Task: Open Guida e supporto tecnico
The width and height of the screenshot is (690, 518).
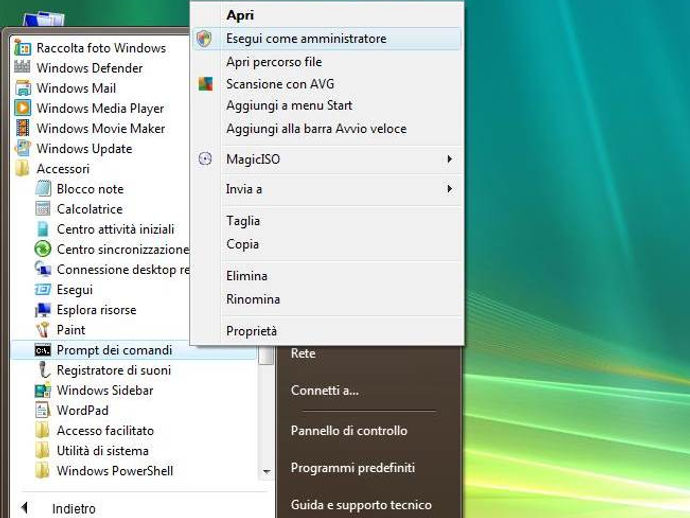Action: (x=361, y=505)
